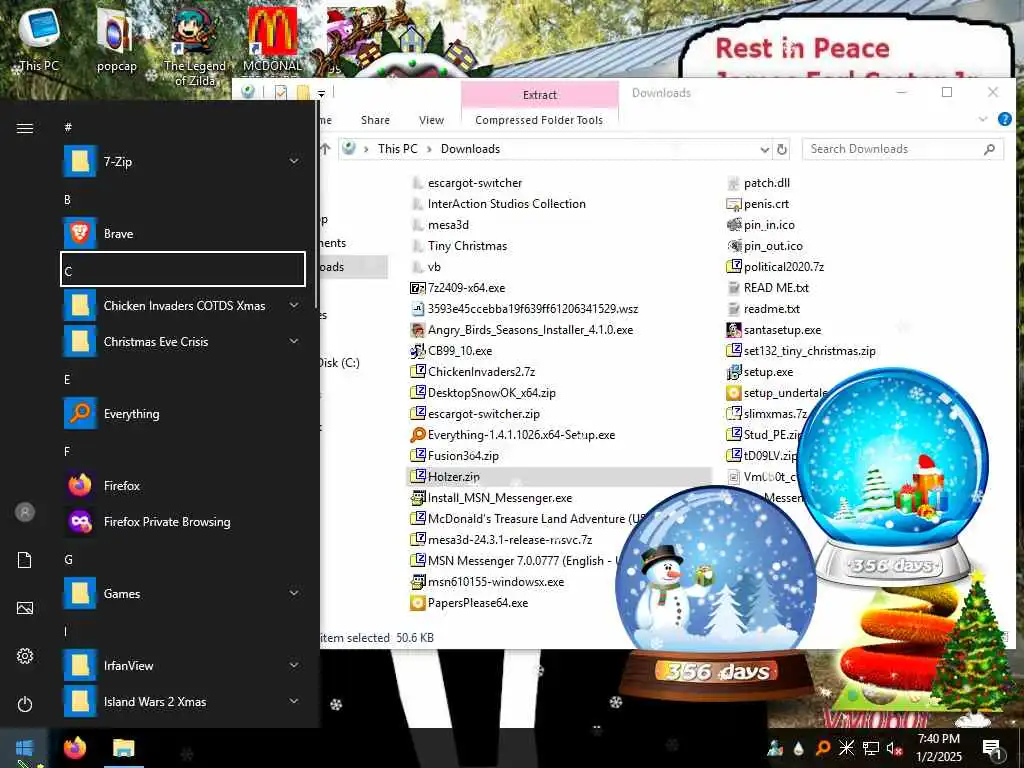Open the McDonald's desktop shortcut

pyautogui.click(x=272, y=39)
